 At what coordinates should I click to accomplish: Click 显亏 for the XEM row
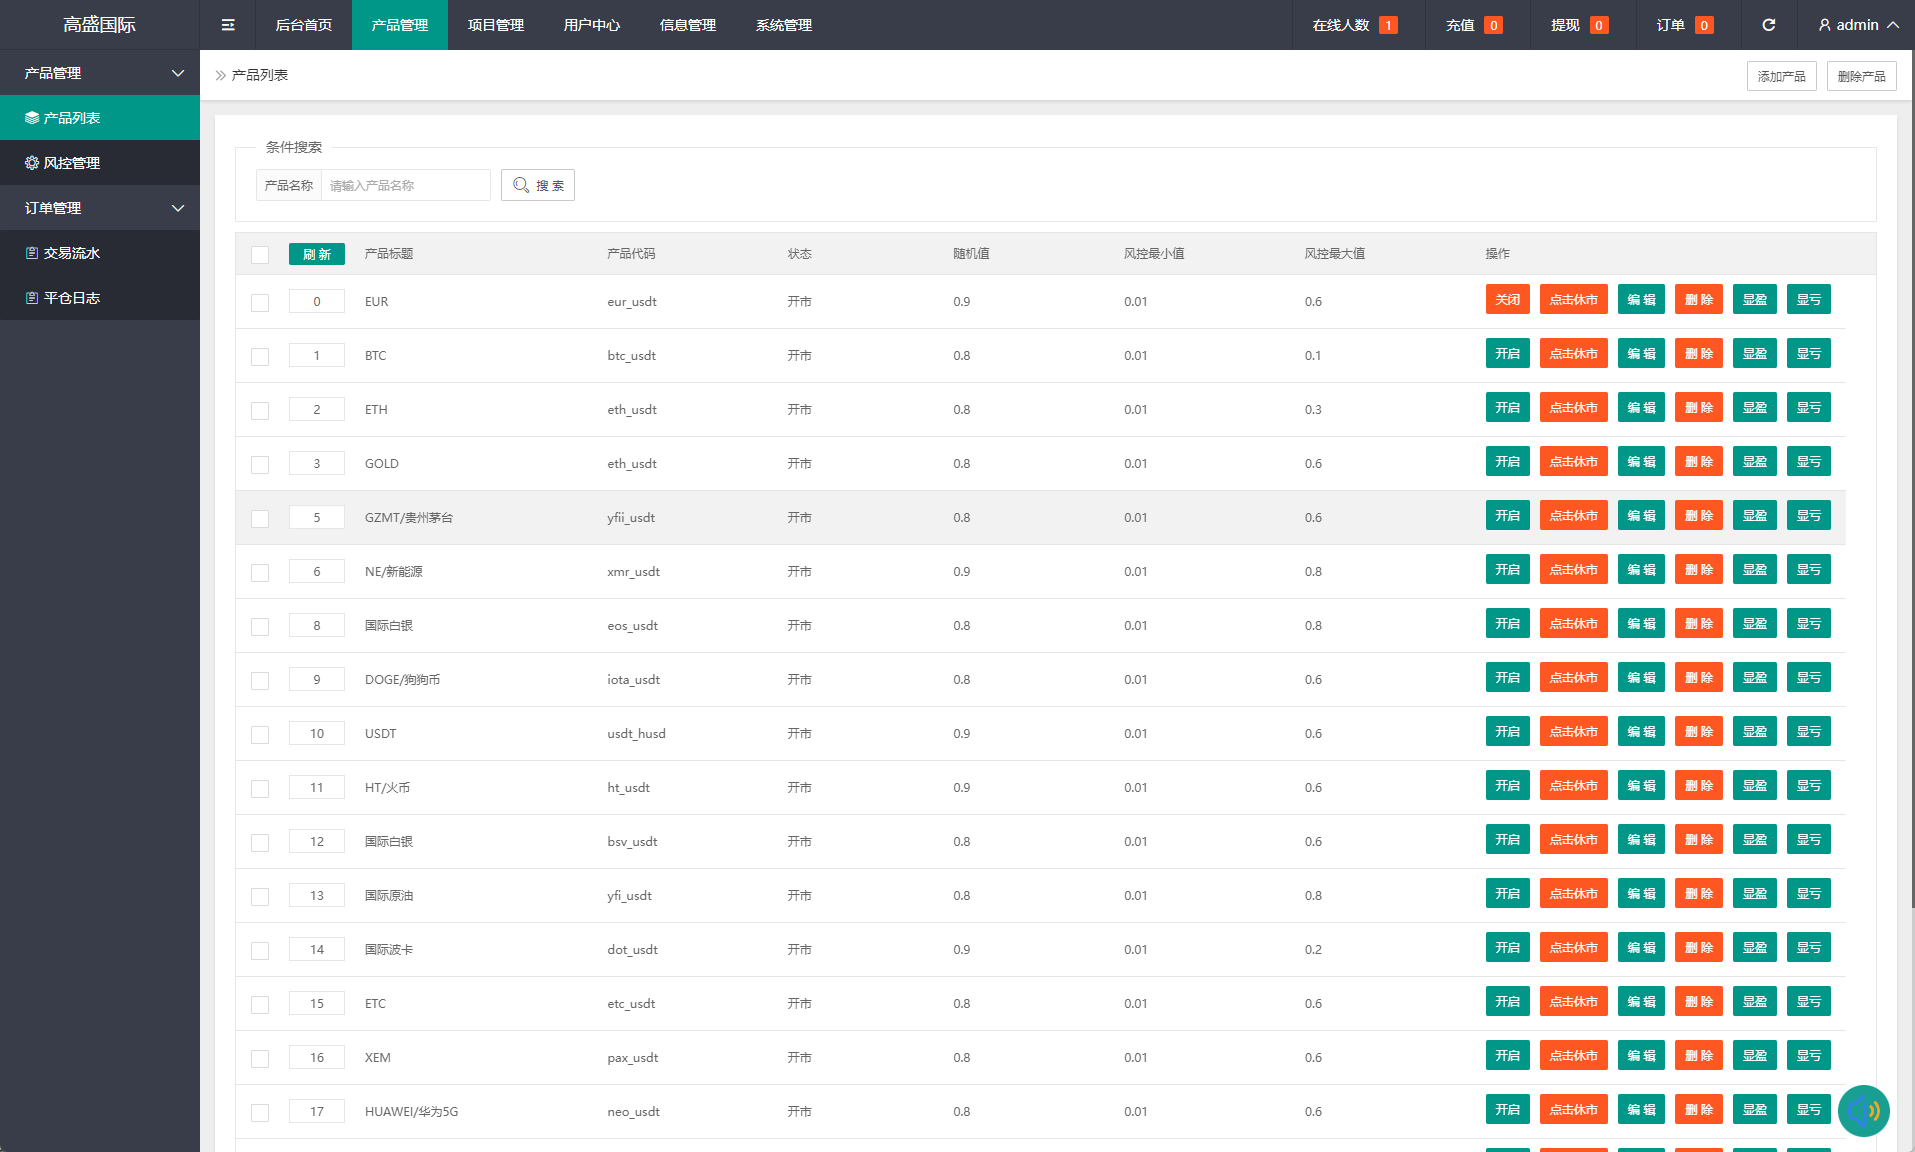(1809, 1055)
